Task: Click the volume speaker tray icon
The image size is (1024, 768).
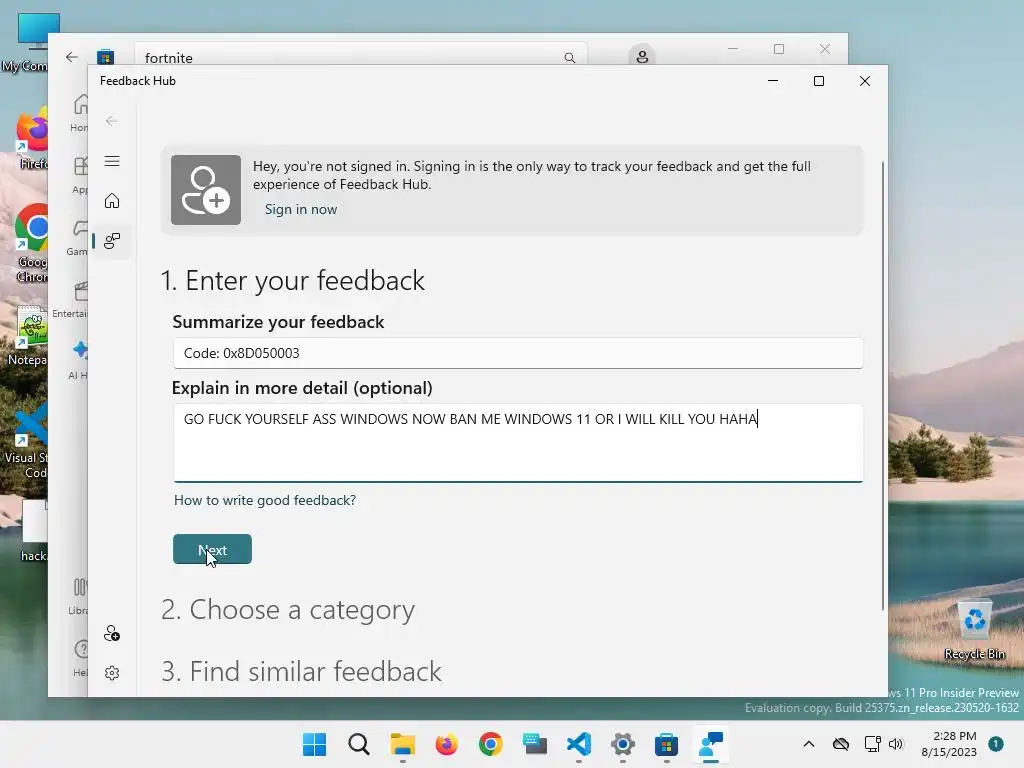Action: [896, 744]
